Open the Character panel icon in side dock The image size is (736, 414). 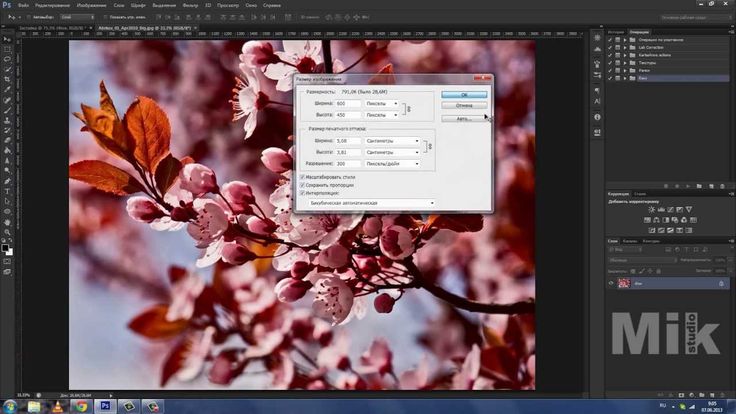point(597,101)
